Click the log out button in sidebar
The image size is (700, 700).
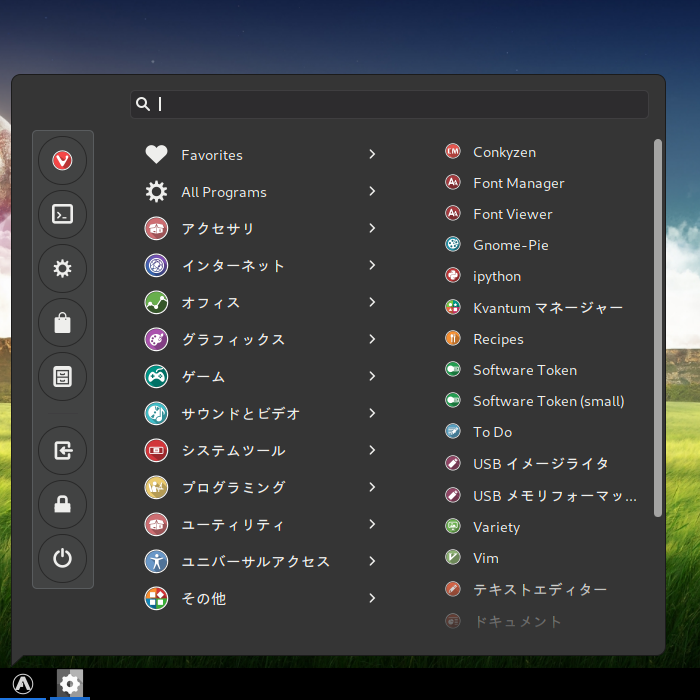[x=62, y=450]
